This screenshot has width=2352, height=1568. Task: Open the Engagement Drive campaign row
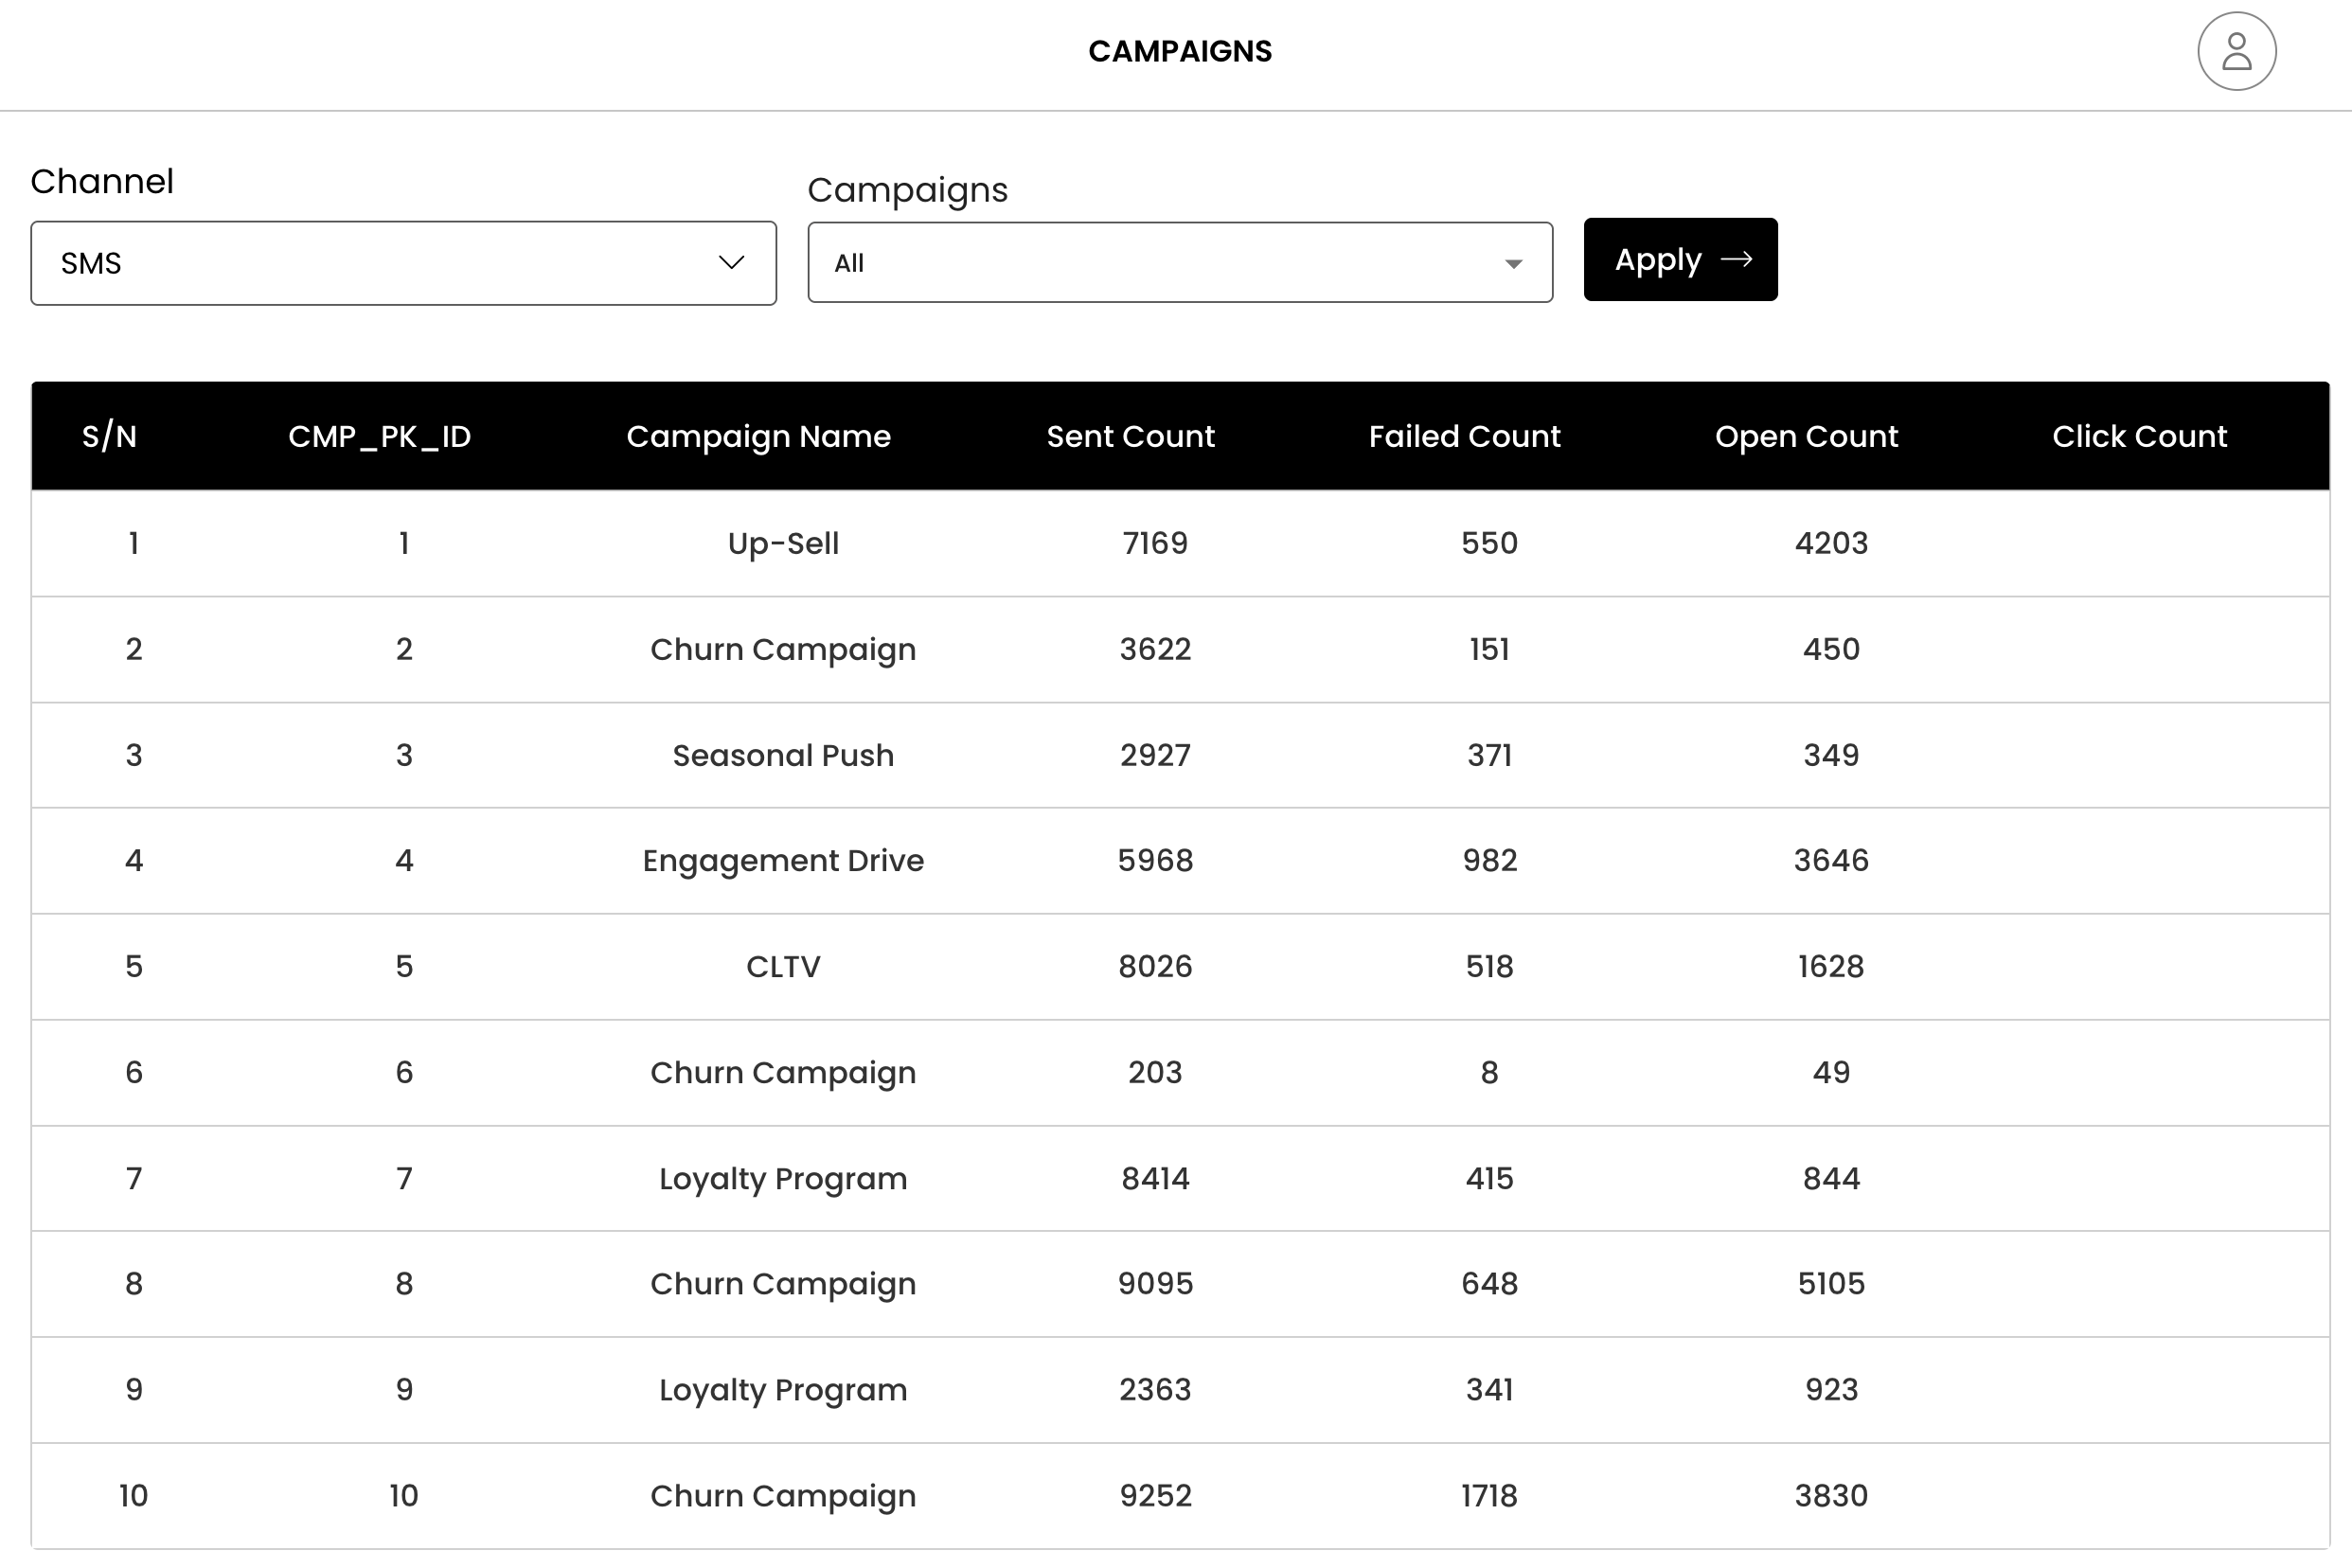point(783,860)
